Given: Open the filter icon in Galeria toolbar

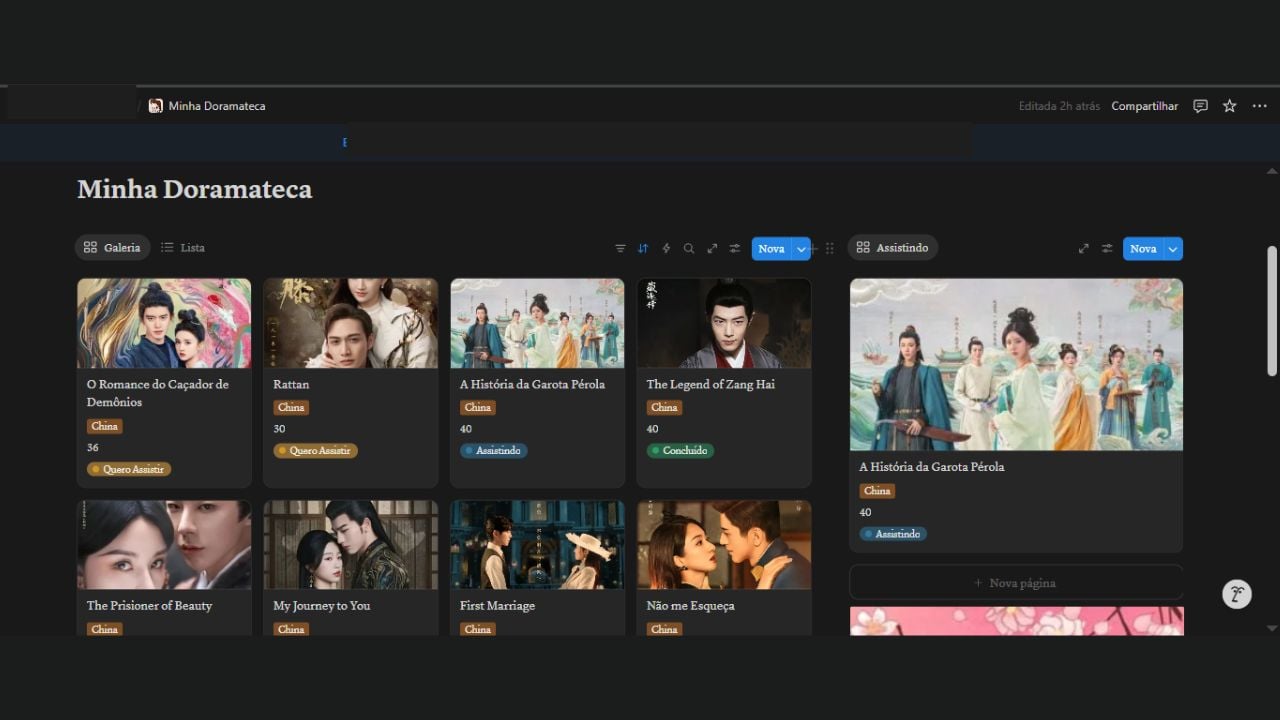Looking at the screenshot, I should [620, 249].
